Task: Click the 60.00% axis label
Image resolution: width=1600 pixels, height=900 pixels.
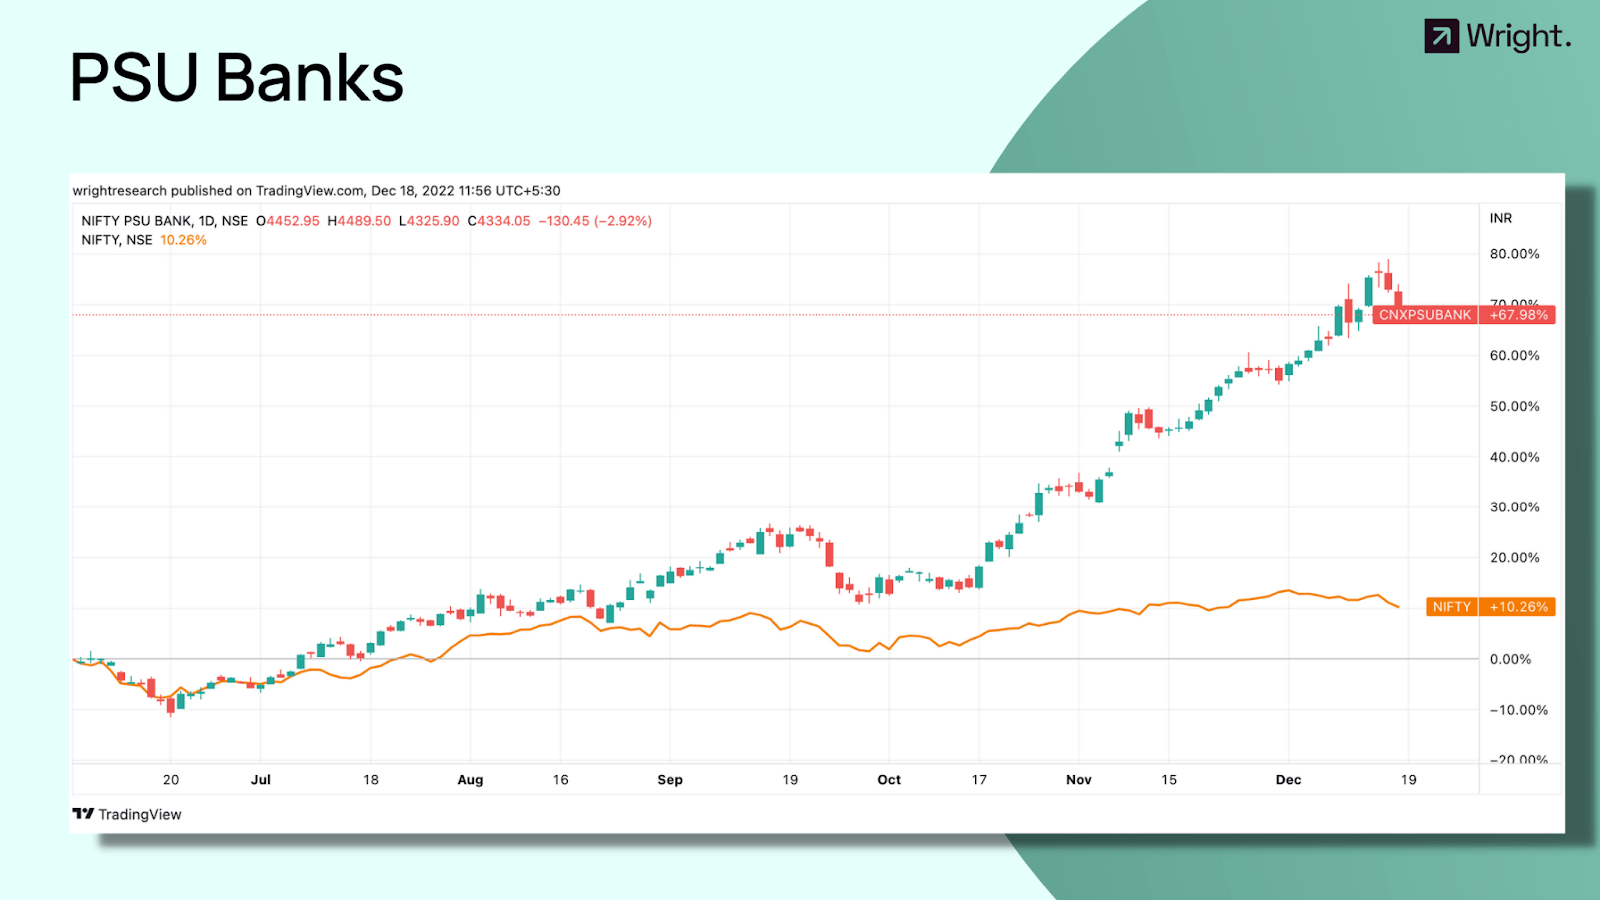Action: pos(1515,356)
